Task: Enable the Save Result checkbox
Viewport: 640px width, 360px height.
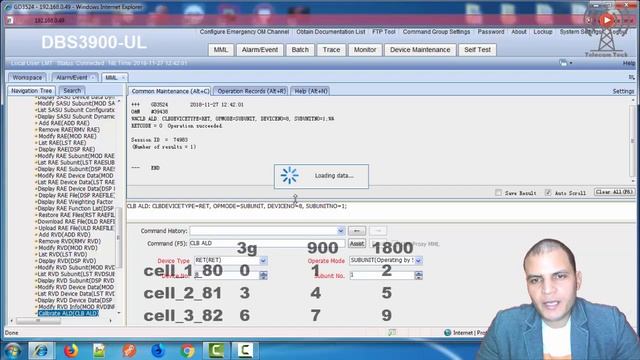Action: (498, 193)
